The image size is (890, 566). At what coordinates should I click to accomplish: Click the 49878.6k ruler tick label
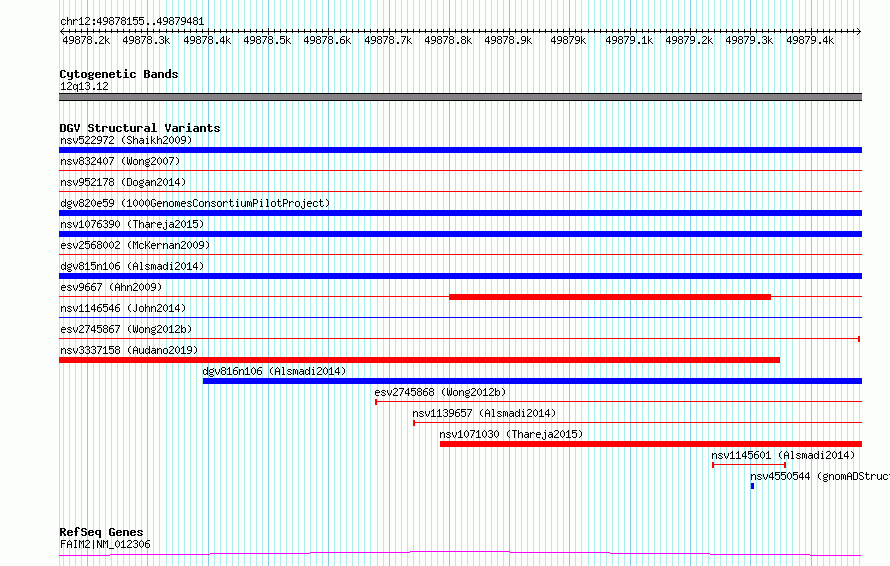pyautogui.click(x=327, y=40)
